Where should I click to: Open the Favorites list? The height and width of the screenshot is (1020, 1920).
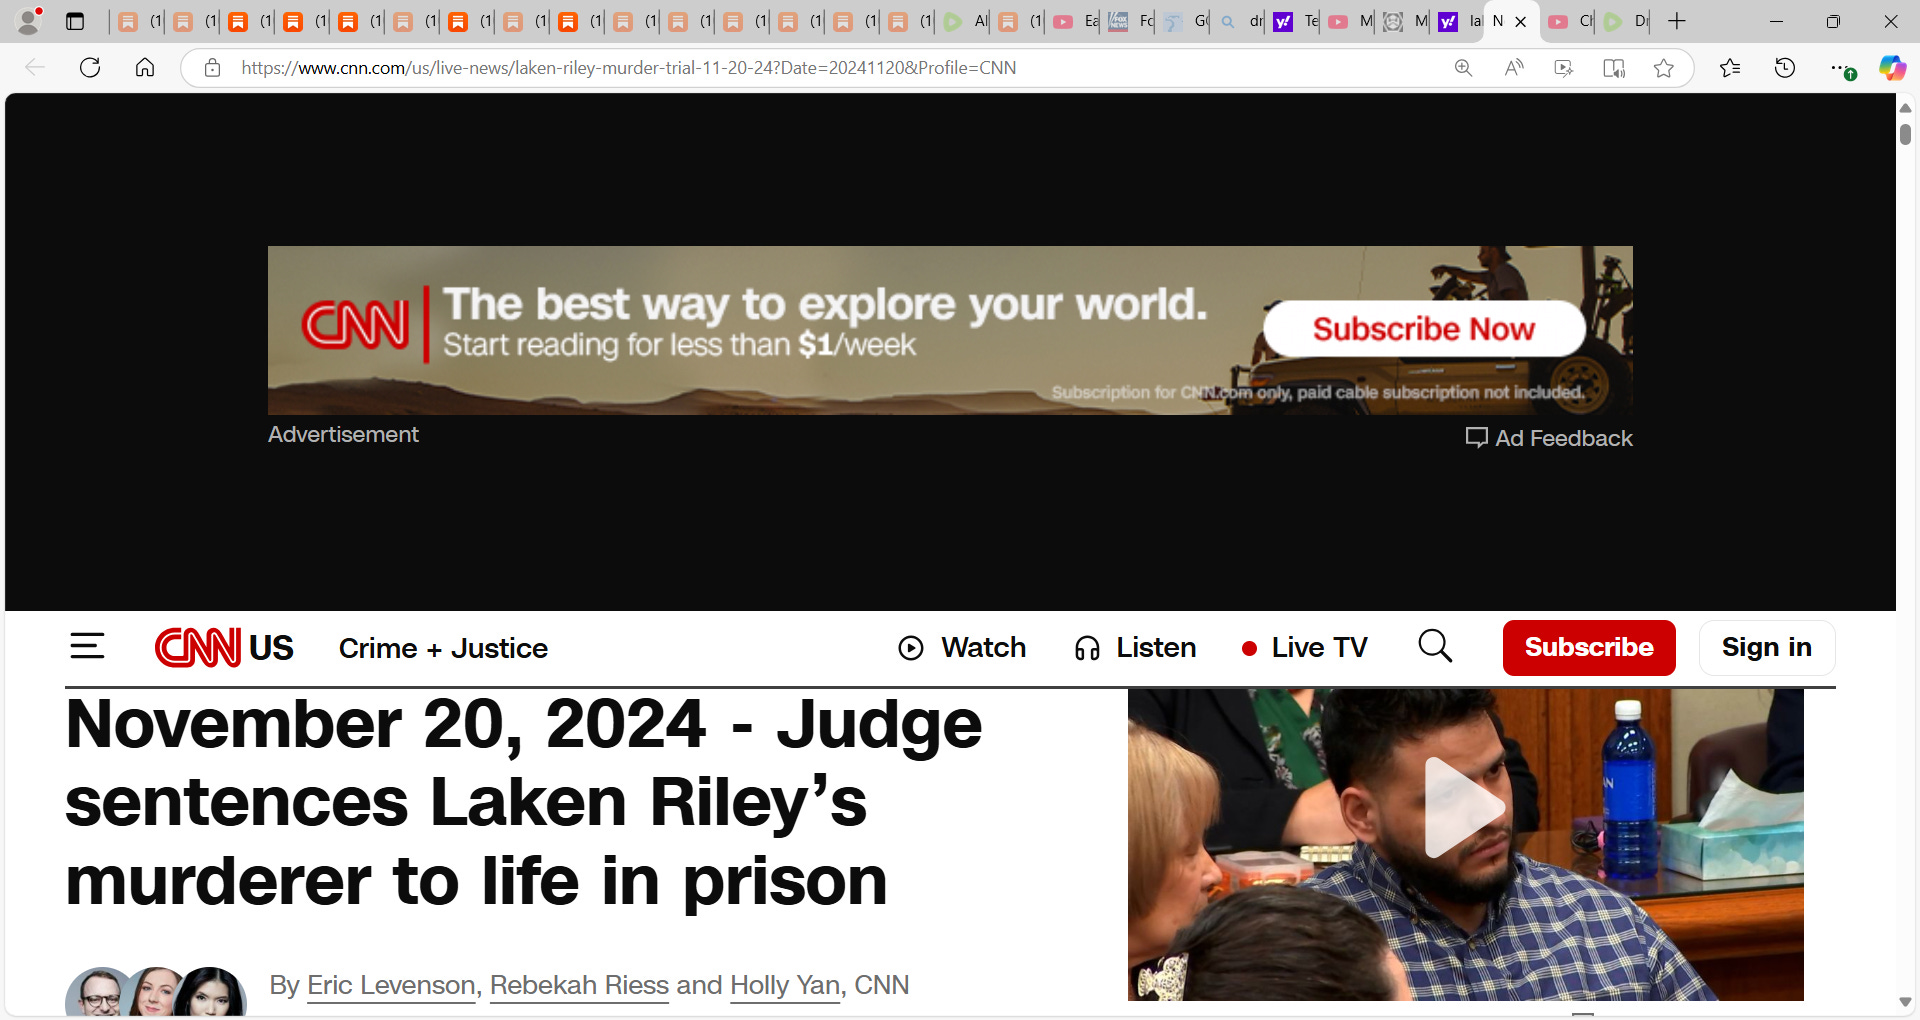click(x=1730, y=67)
